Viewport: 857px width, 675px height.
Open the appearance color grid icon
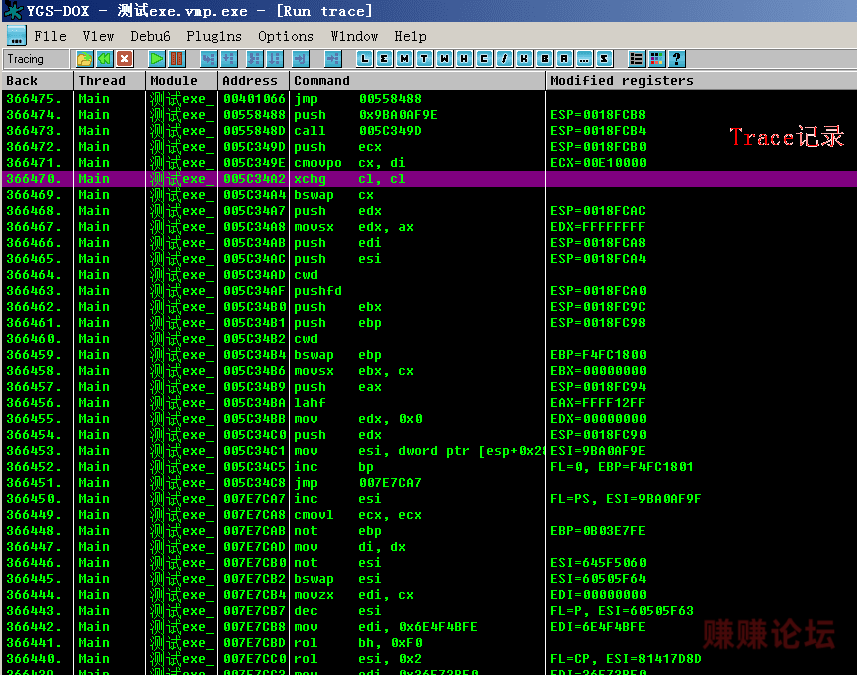click(656, 58)
